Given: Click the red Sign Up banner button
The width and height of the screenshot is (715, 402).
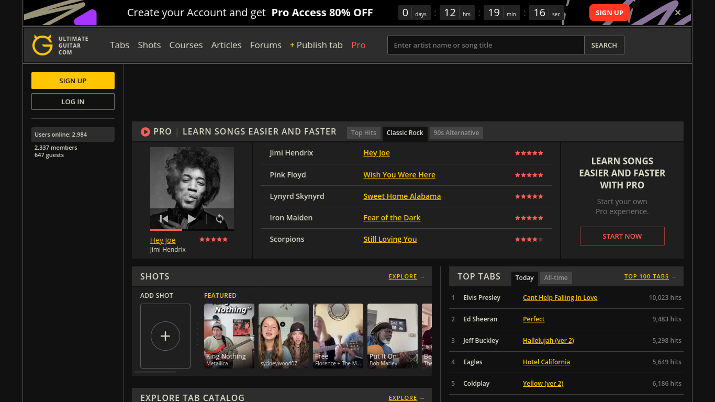Looking at the screenshot, I should pos(609,13).
